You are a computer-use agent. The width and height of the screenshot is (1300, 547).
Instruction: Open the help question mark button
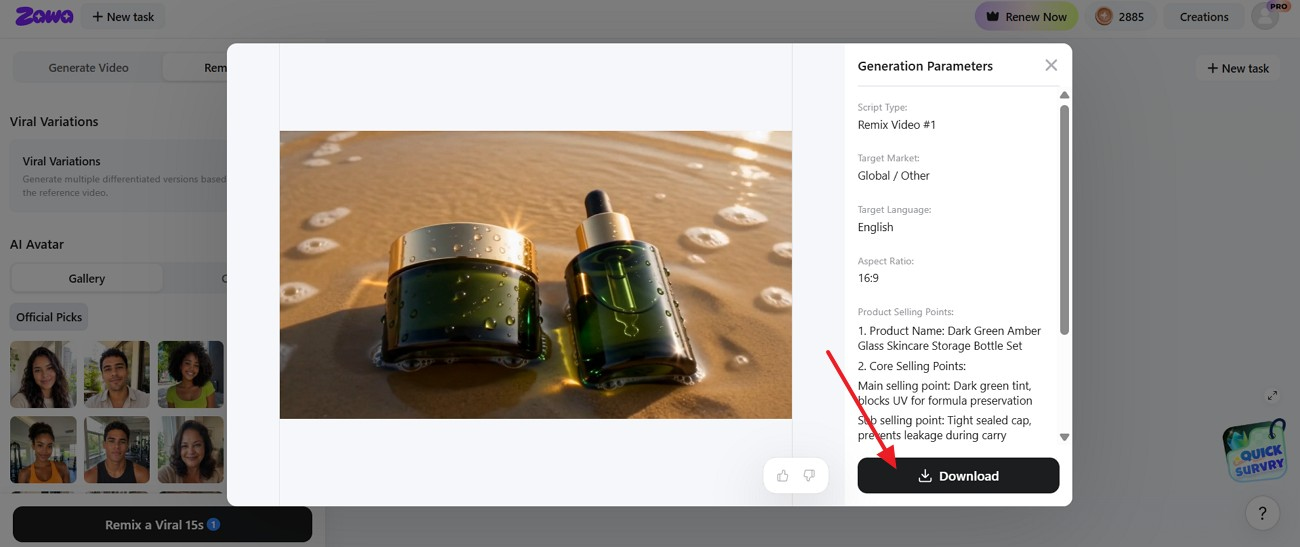click(x=1262, y=513)
